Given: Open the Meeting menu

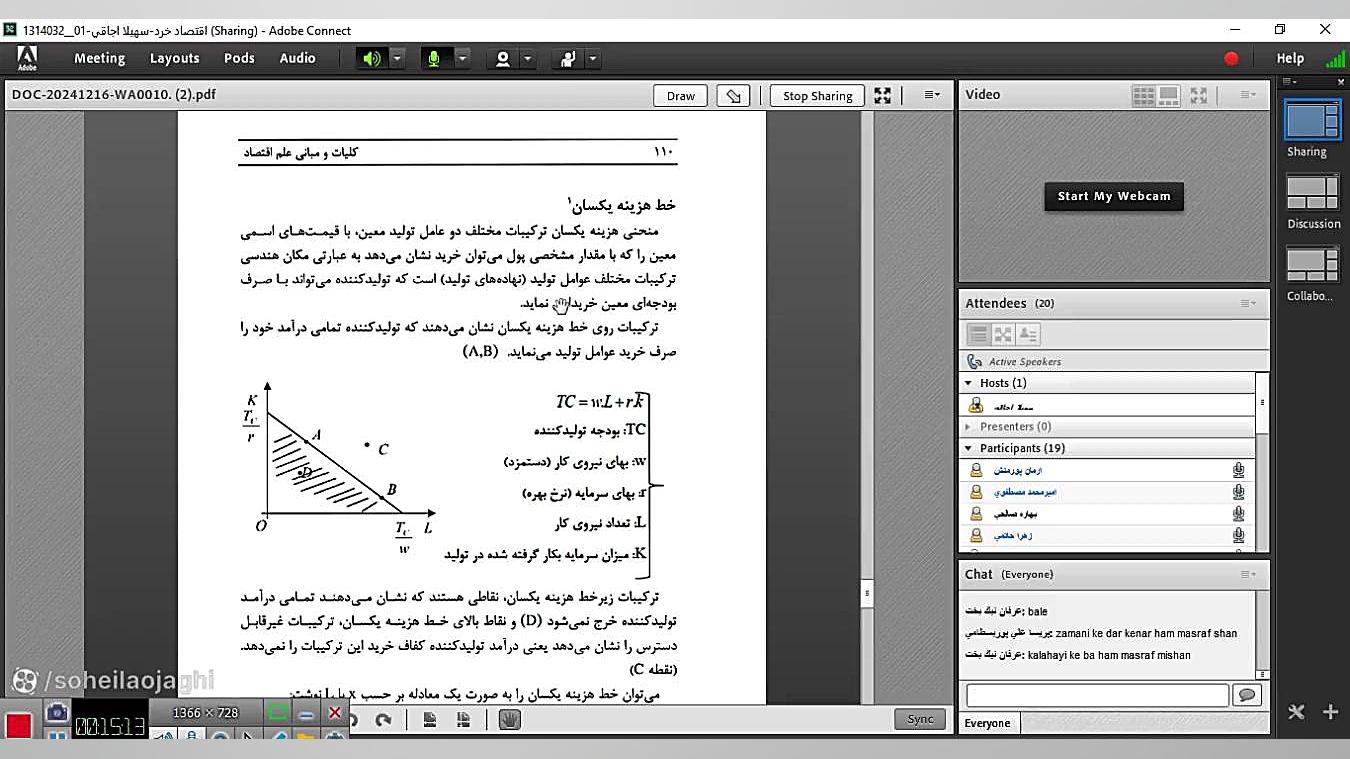Looking at the screenshot, I should tap(100, 58).
